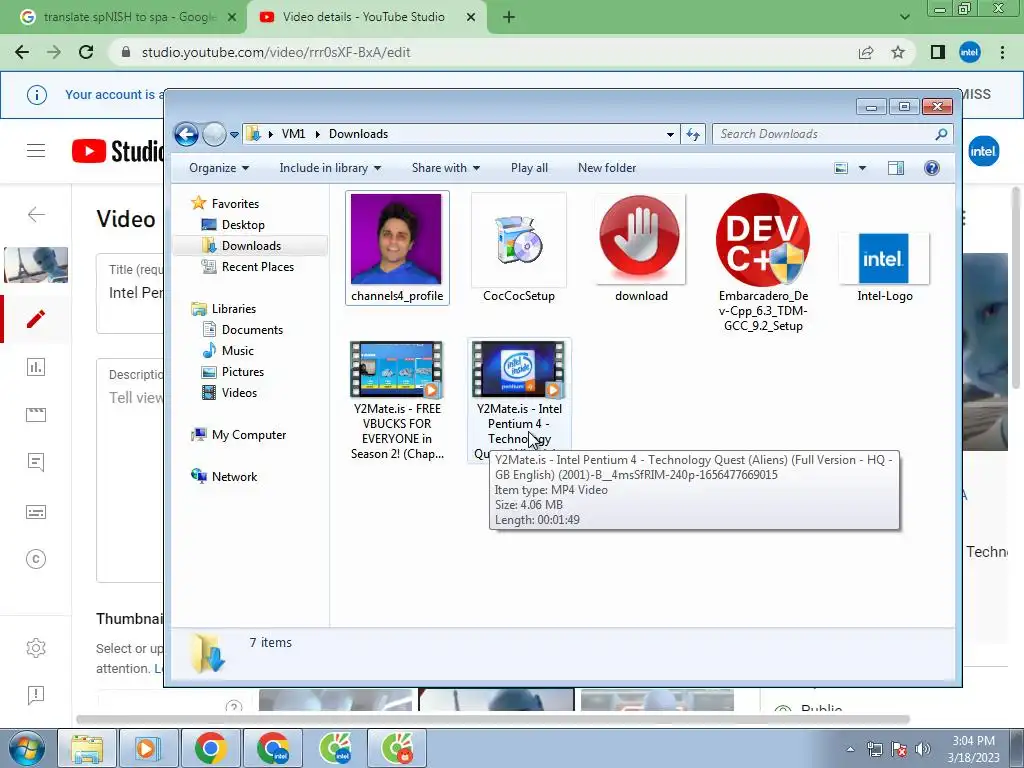Share this page icon in Chrome
Screen dimensions: 1024x768
click(866, 52)
